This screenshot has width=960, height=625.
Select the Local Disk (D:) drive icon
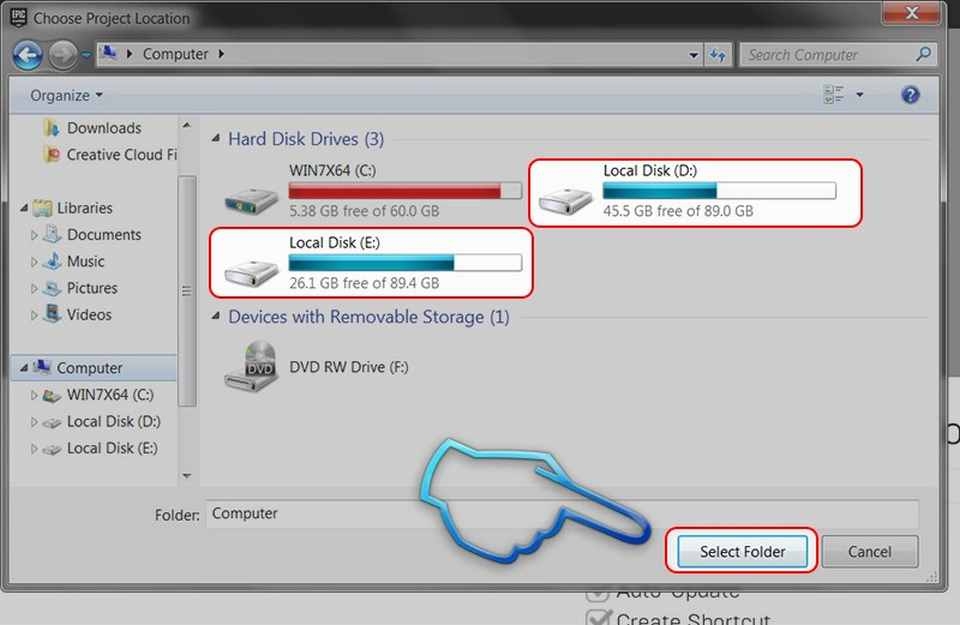[566, 200]
